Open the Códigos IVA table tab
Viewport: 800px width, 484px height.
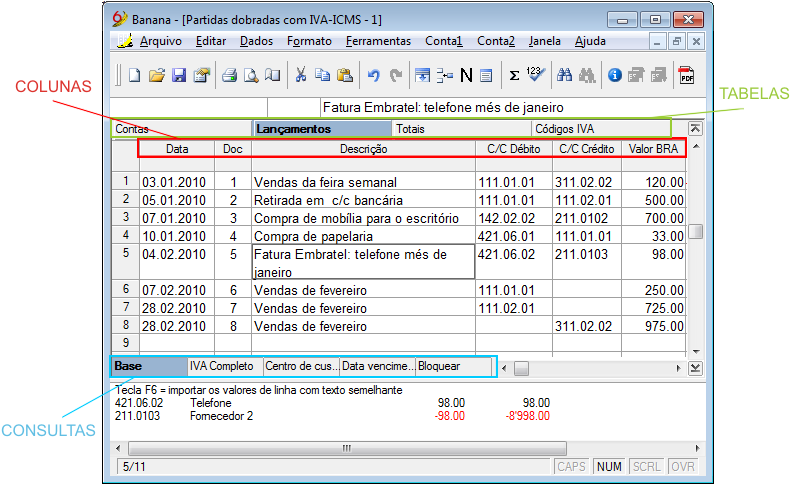click(x=601, y=129)
